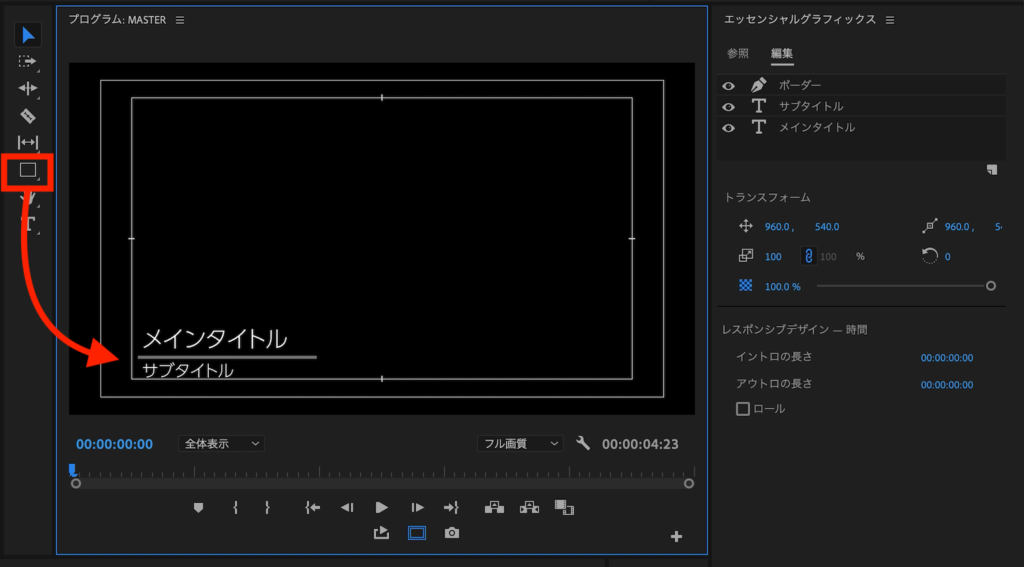
Task: Choose the Track Select Forward tool
Action: [28, 61]
